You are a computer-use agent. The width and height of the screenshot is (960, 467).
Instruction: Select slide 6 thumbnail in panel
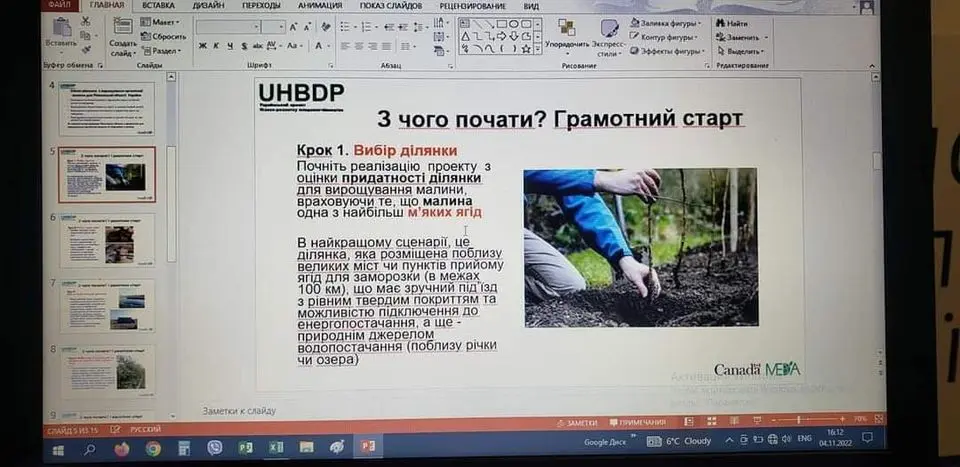point(109,240)
